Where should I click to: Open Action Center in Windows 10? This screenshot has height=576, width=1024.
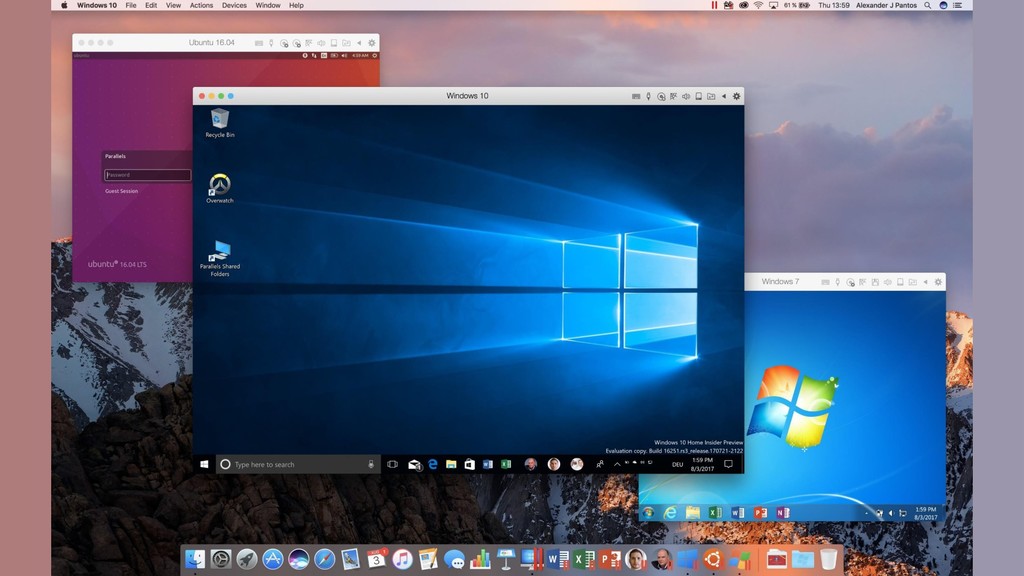click(728, 464)
